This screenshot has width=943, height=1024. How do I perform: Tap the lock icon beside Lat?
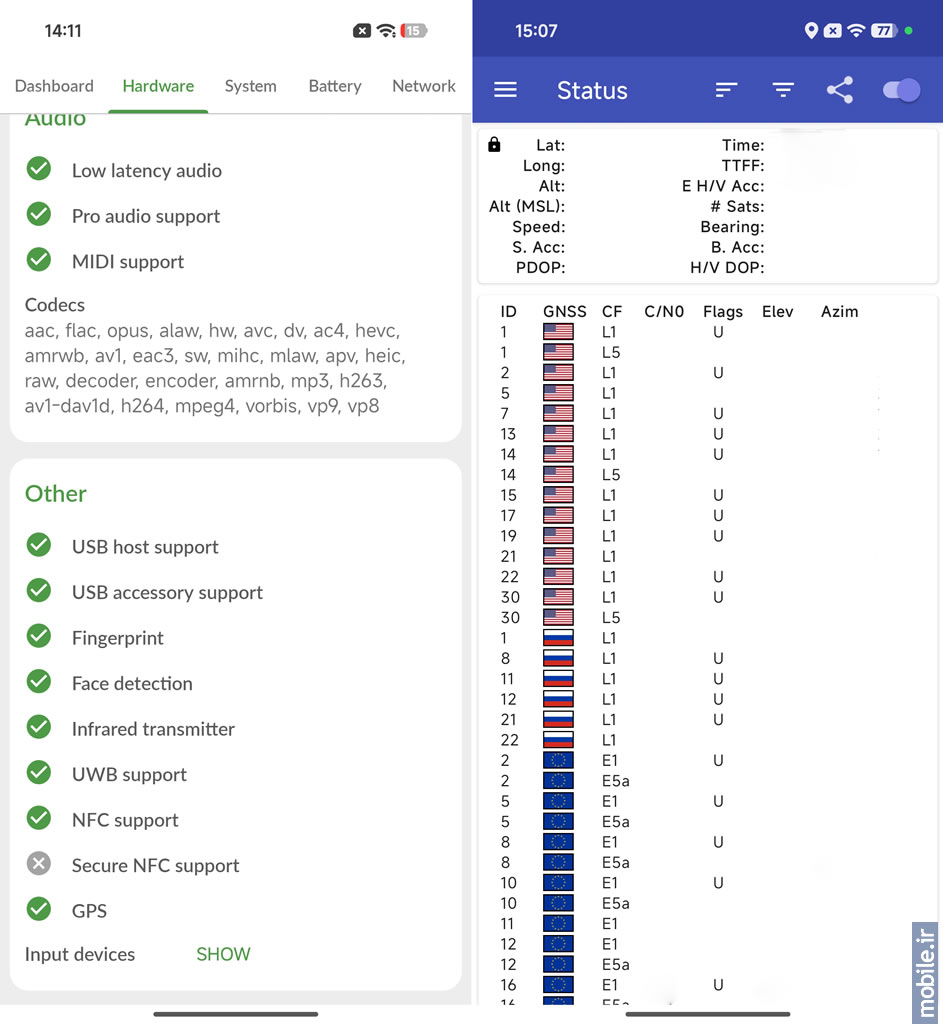tap(494, 145)
